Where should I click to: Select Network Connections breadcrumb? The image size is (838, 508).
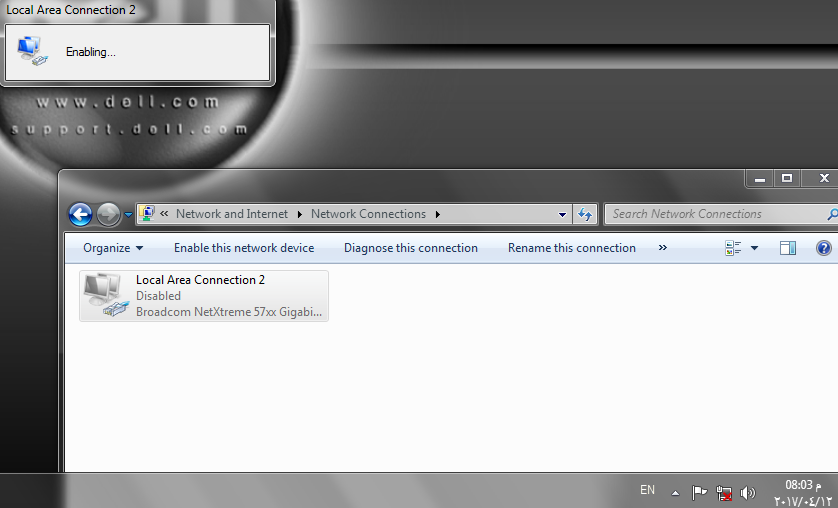coord(368,214)
